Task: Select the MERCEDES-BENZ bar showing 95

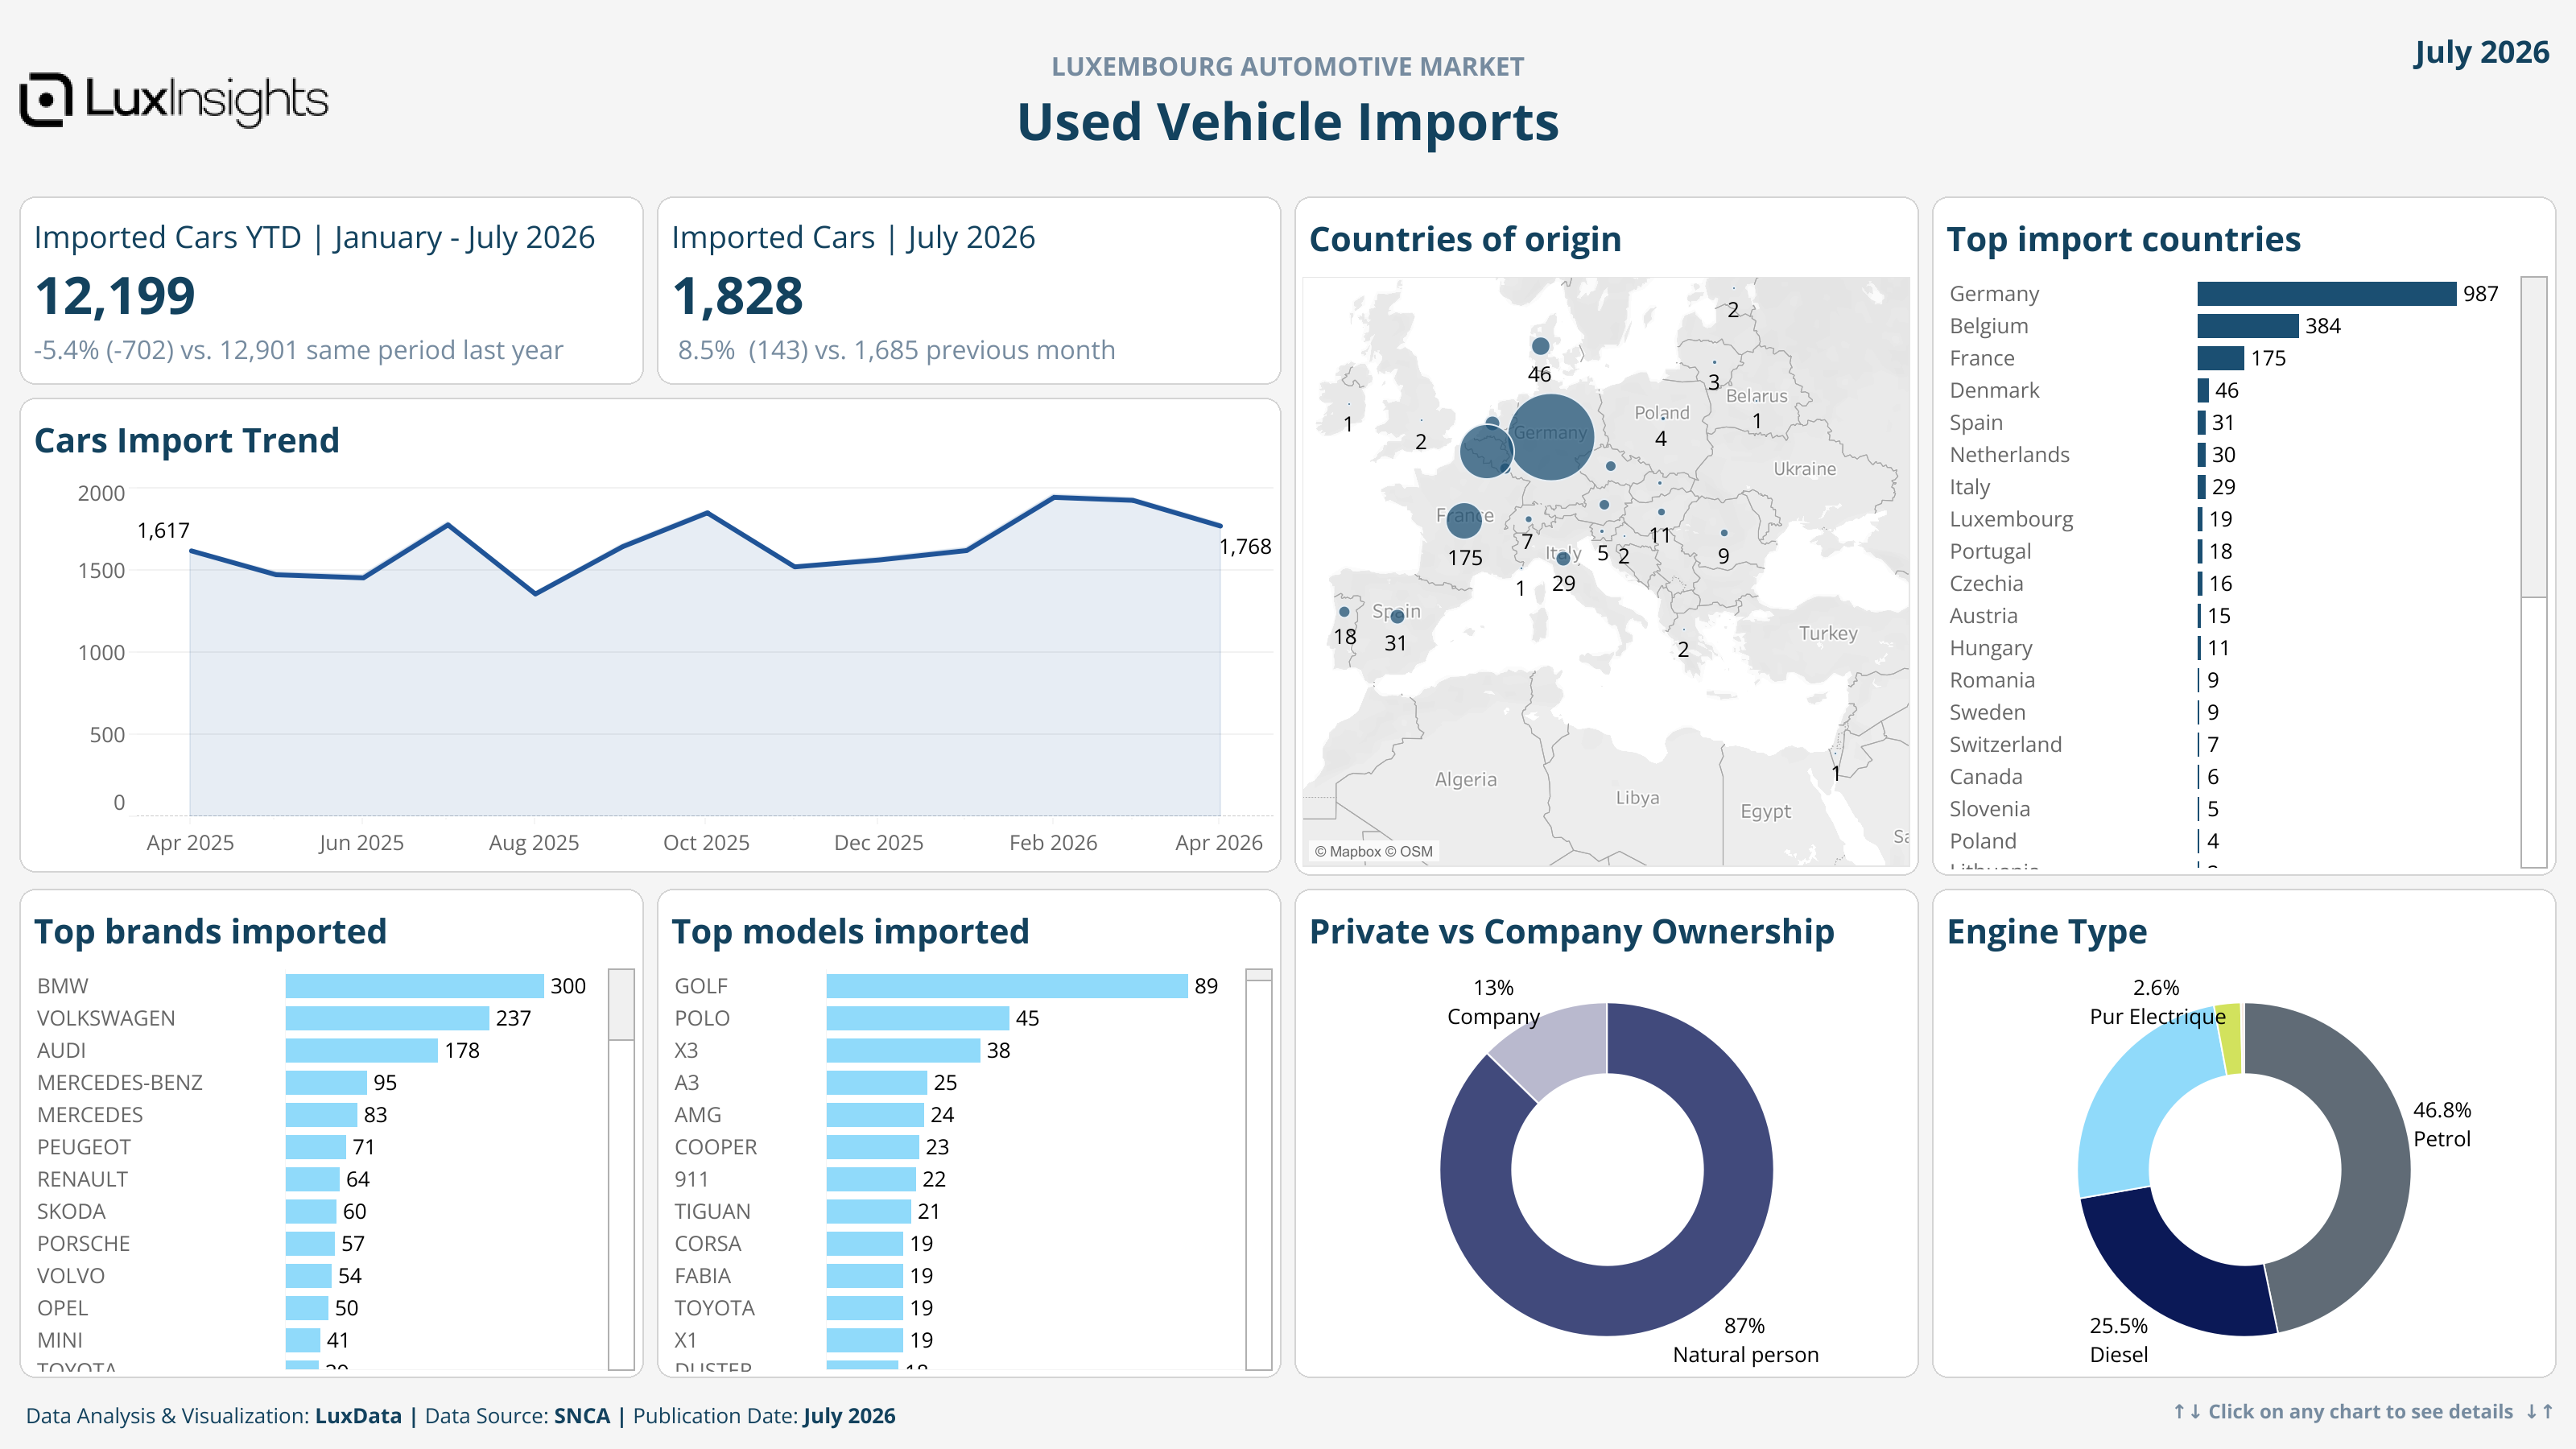Action: point(326,1082)
